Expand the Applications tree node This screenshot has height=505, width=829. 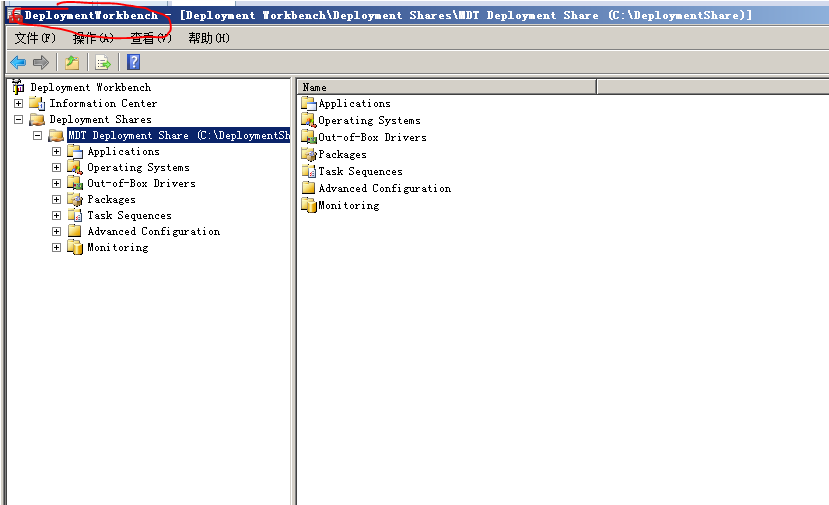(x=57, y=152)
